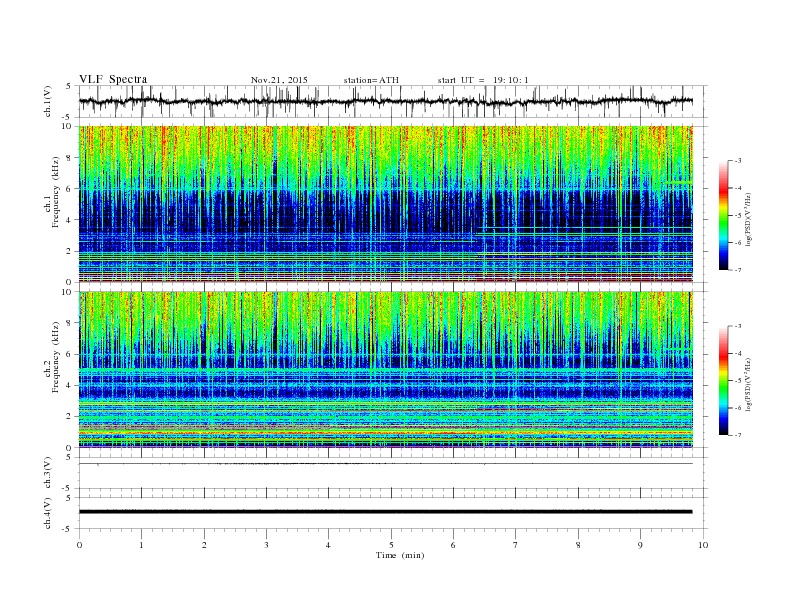Screen dimensions: 792x612
Task: Click the ch.4 voltage trace band
Action: click(x=385, y=512)
